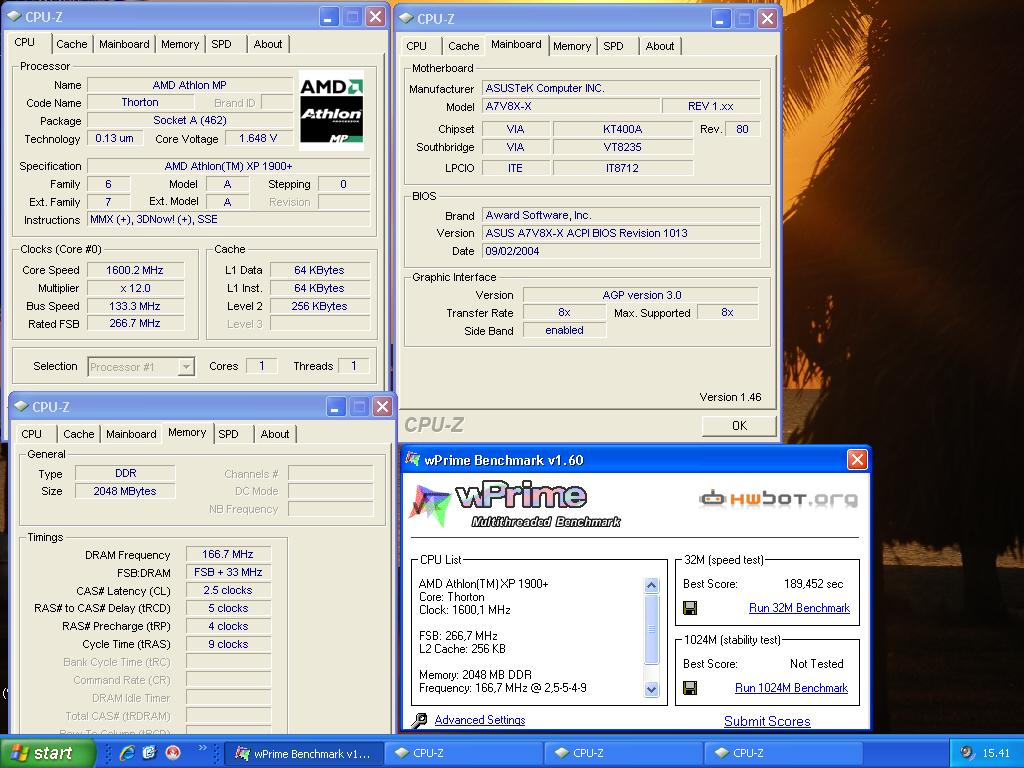The image size is (1024, 768).
Task: Click the red quick launch icon in taskbar
Action: 173,753
